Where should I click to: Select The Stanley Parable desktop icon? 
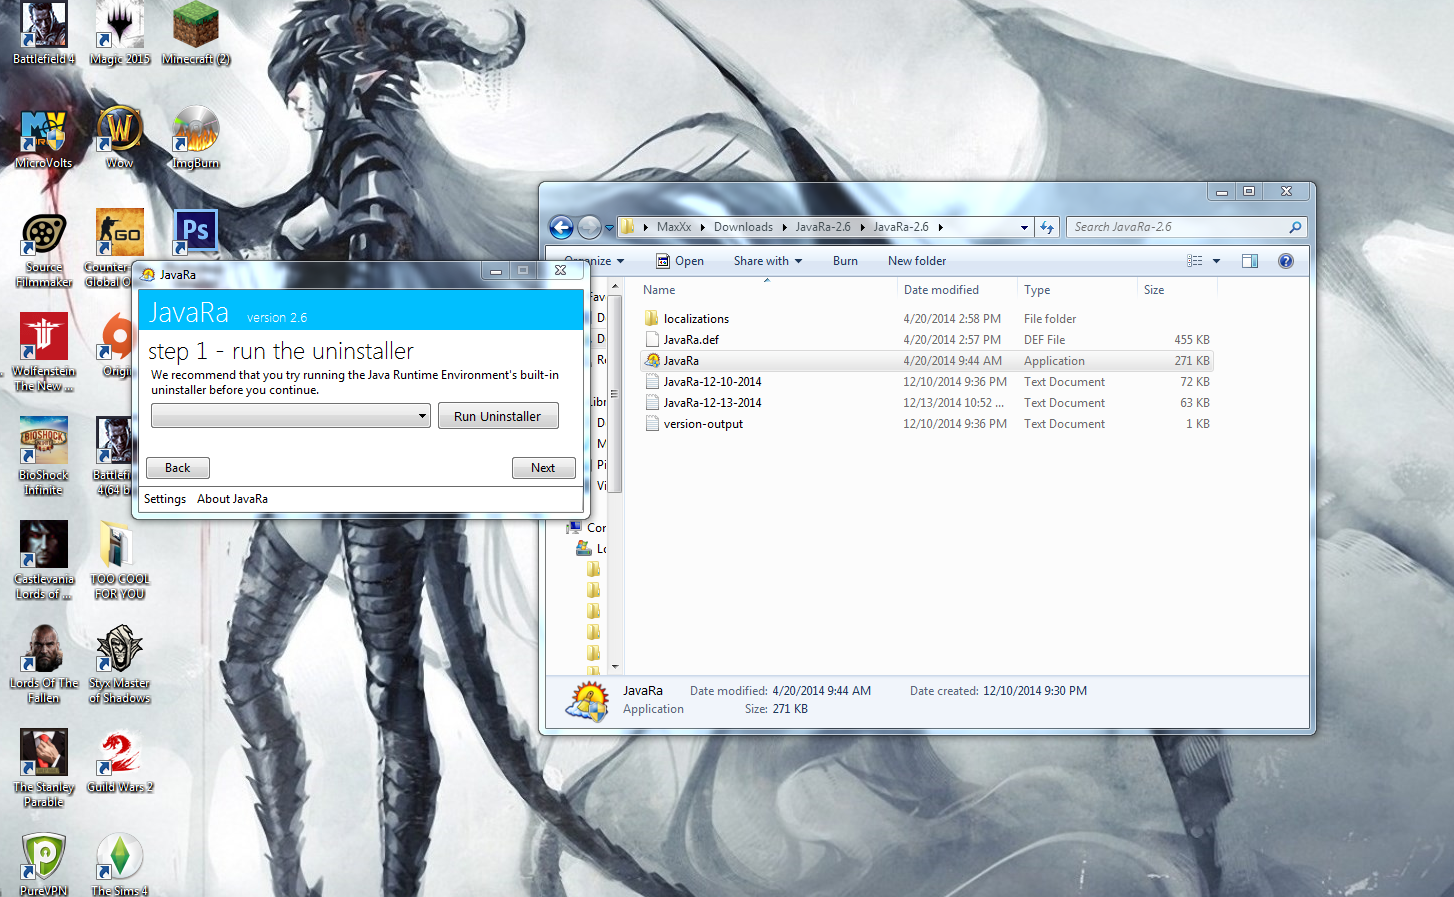pos(44,768)
